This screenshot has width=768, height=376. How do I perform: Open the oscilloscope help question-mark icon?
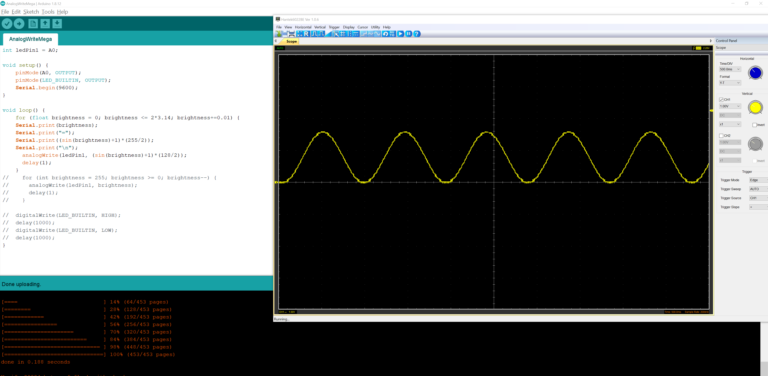tap(416, 34)
